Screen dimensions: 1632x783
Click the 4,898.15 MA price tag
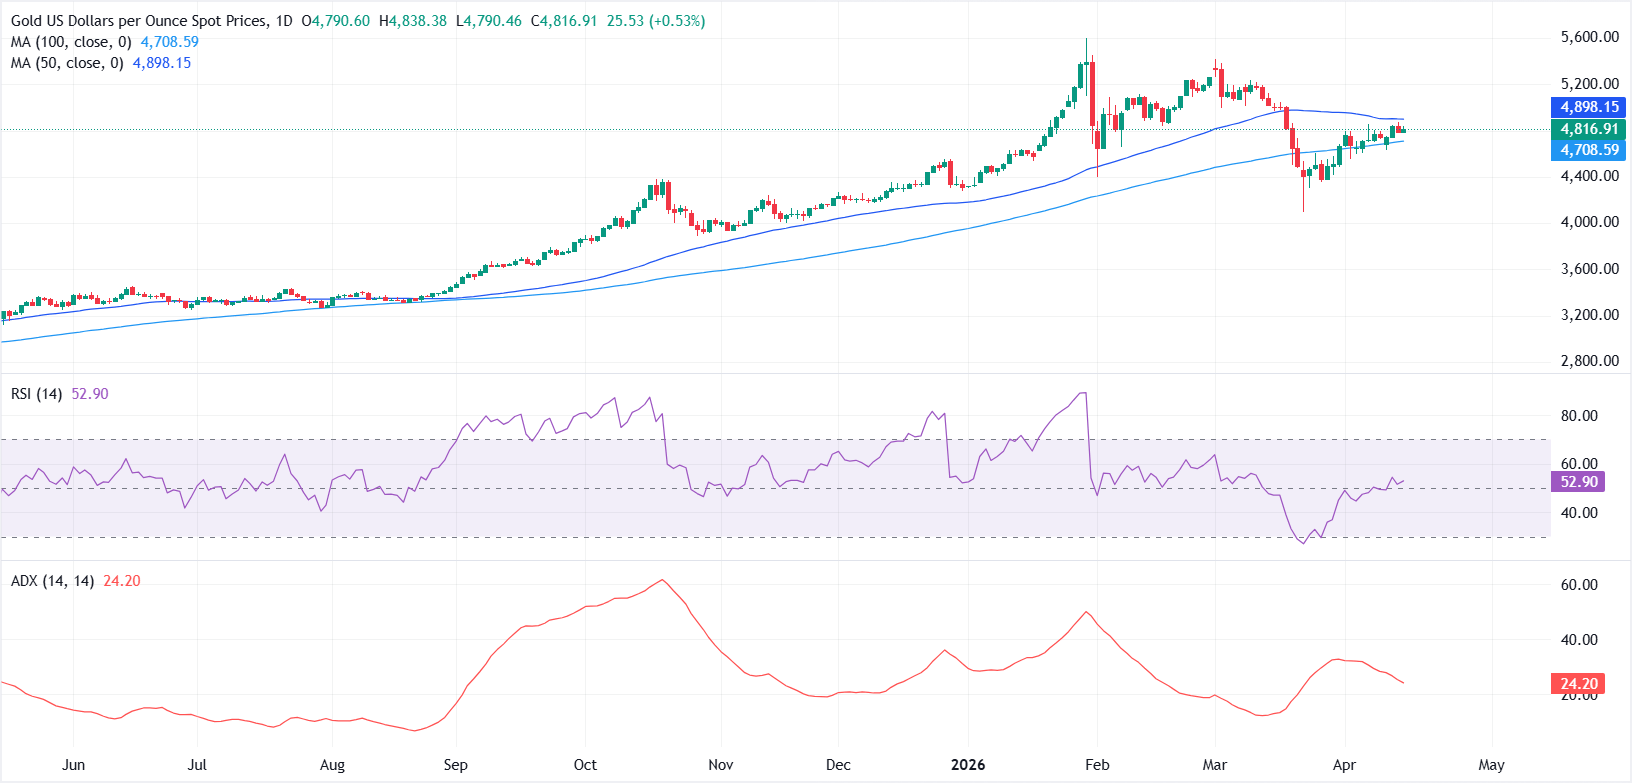tap(1588, 107)
